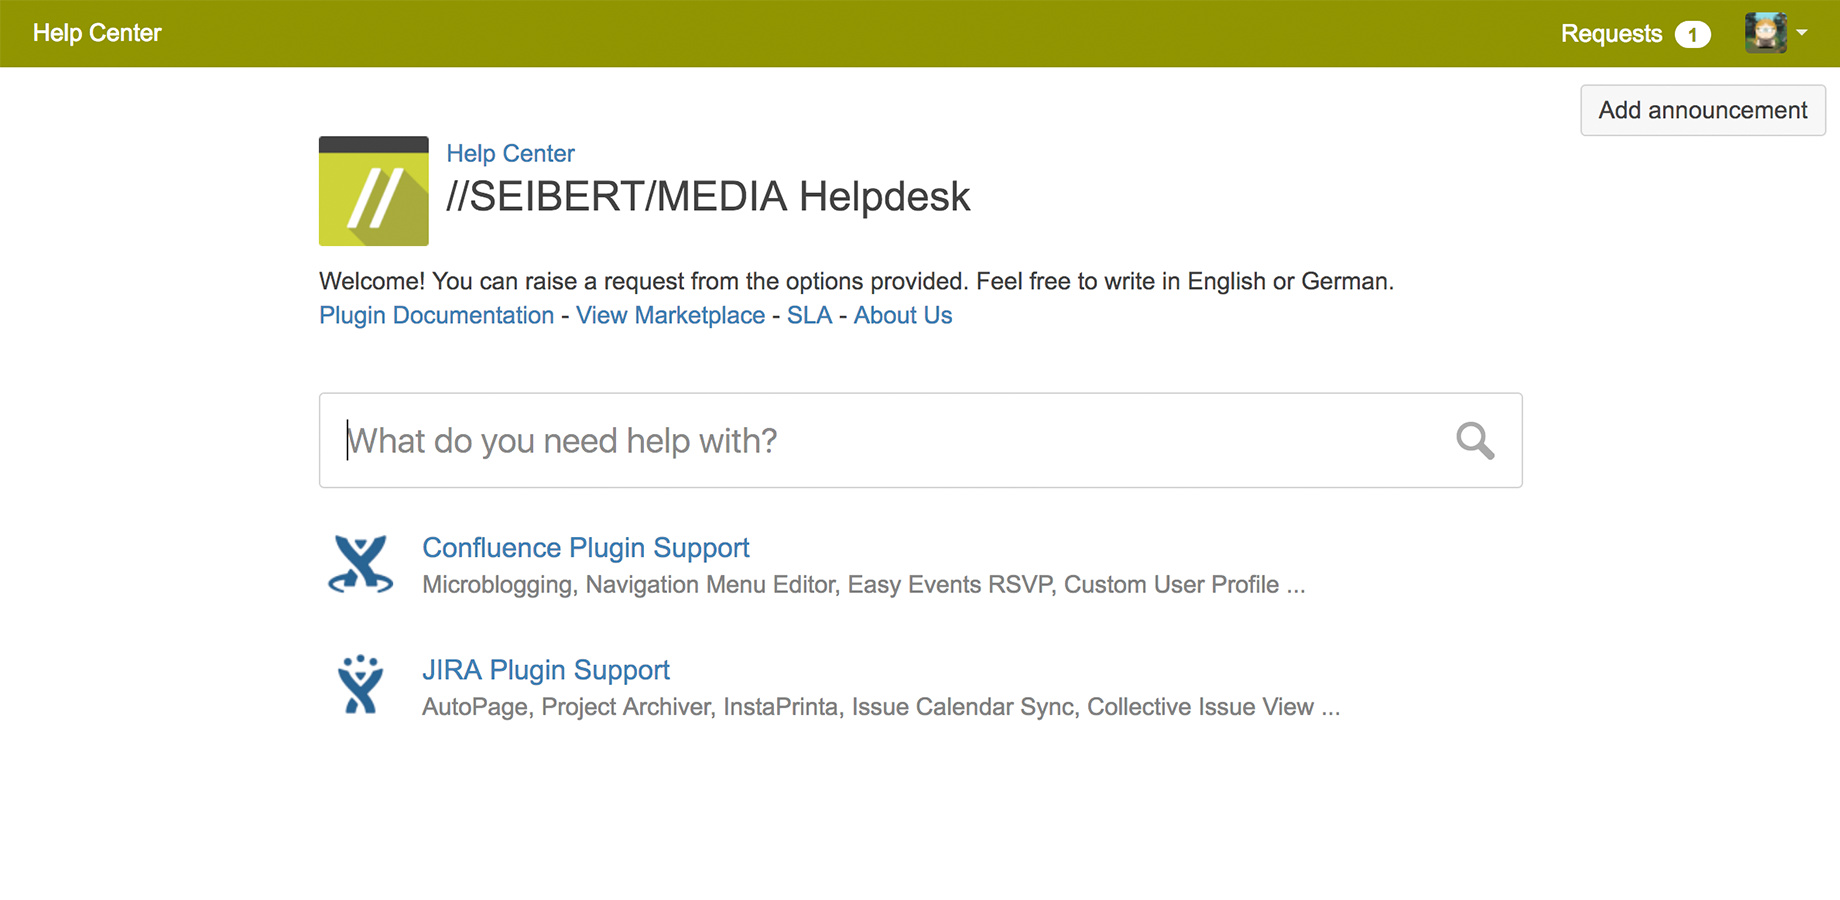
Task: Follow the View Marketplace link
Action: [670, 315]
